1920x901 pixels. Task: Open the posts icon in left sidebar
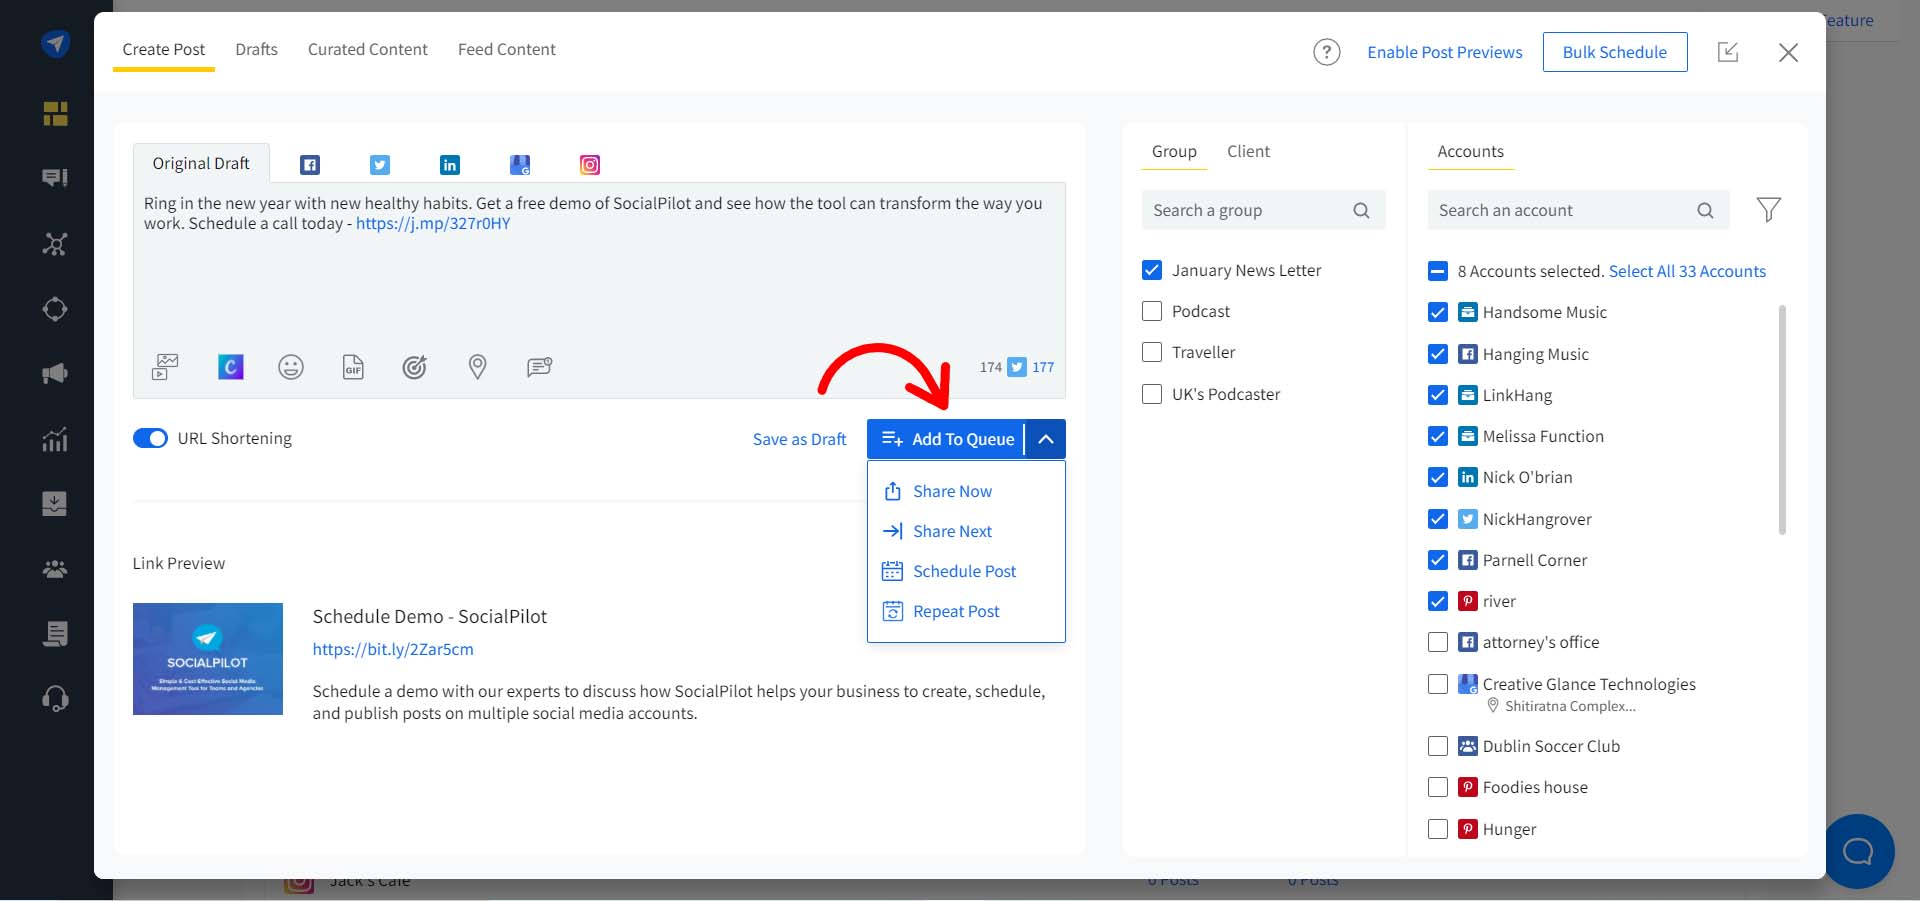(x=55, y=178)
